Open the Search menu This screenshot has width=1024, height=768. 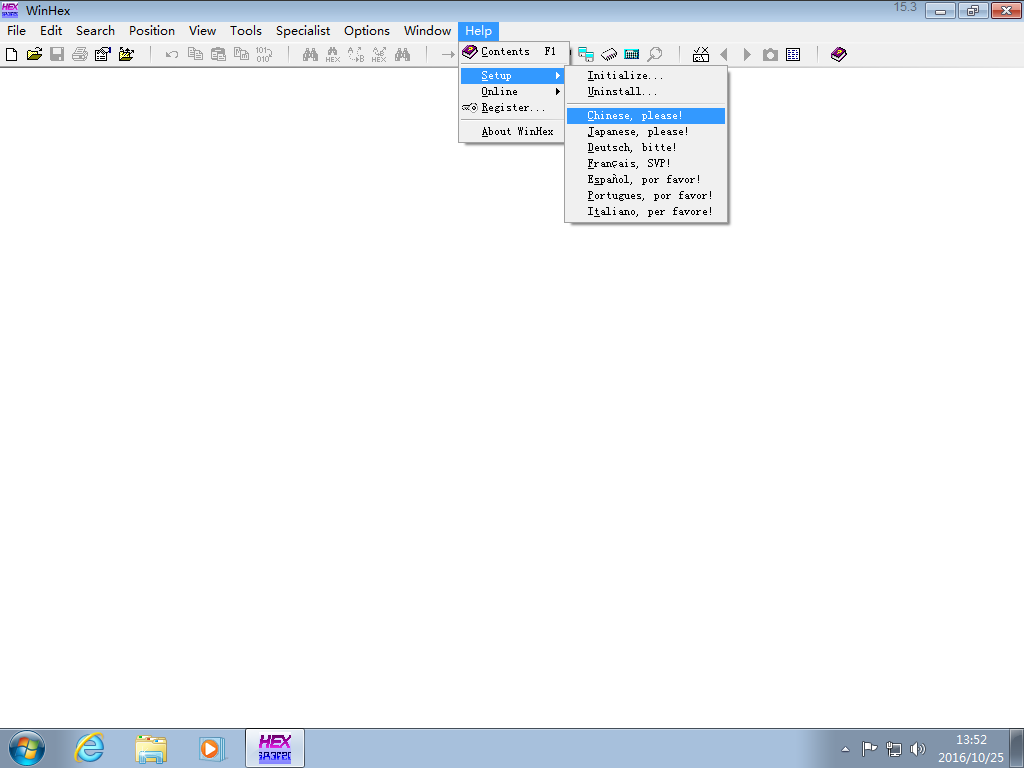[x=95, y=31]
